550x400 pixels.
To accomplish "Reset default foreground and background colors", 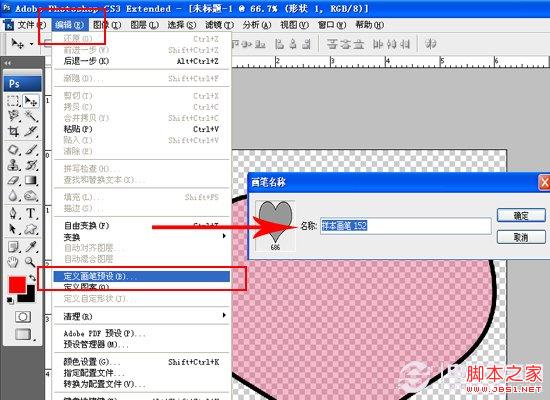I will [x=10, y=301].
